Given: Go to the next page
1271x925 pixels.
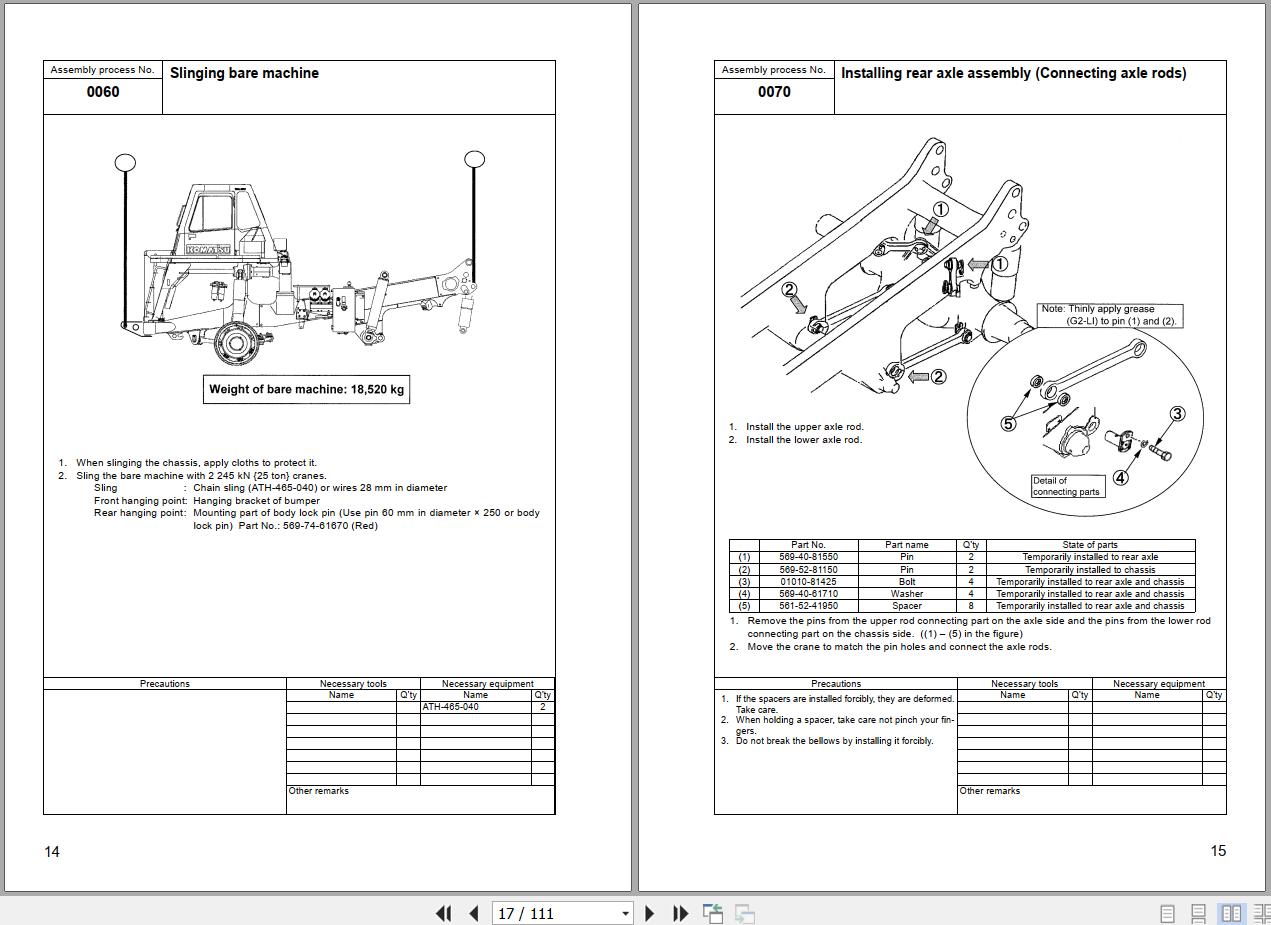Looking at the screenshot, I should 650,913.
